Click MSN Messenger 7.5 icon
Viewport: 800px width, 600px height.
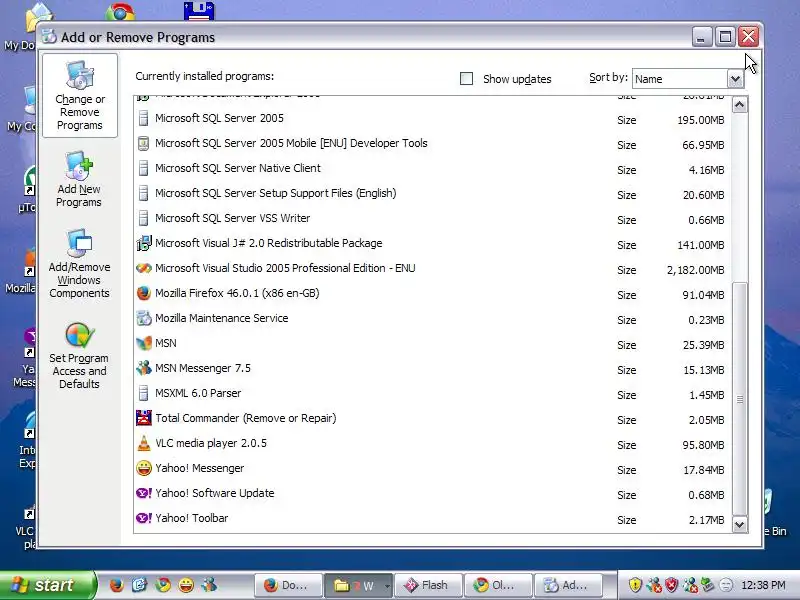point(144,368)
